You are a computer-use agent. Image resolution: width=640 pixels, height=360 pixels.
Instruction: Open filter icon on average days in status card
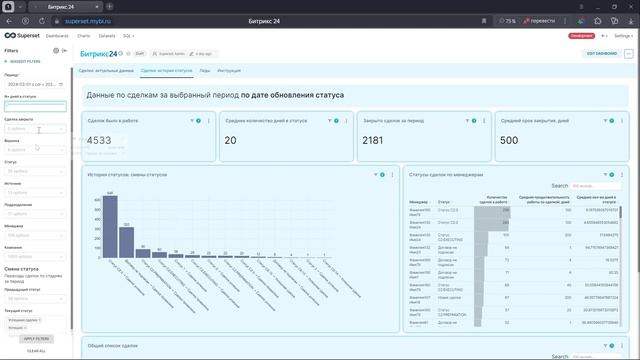click(x=329, y=121)
